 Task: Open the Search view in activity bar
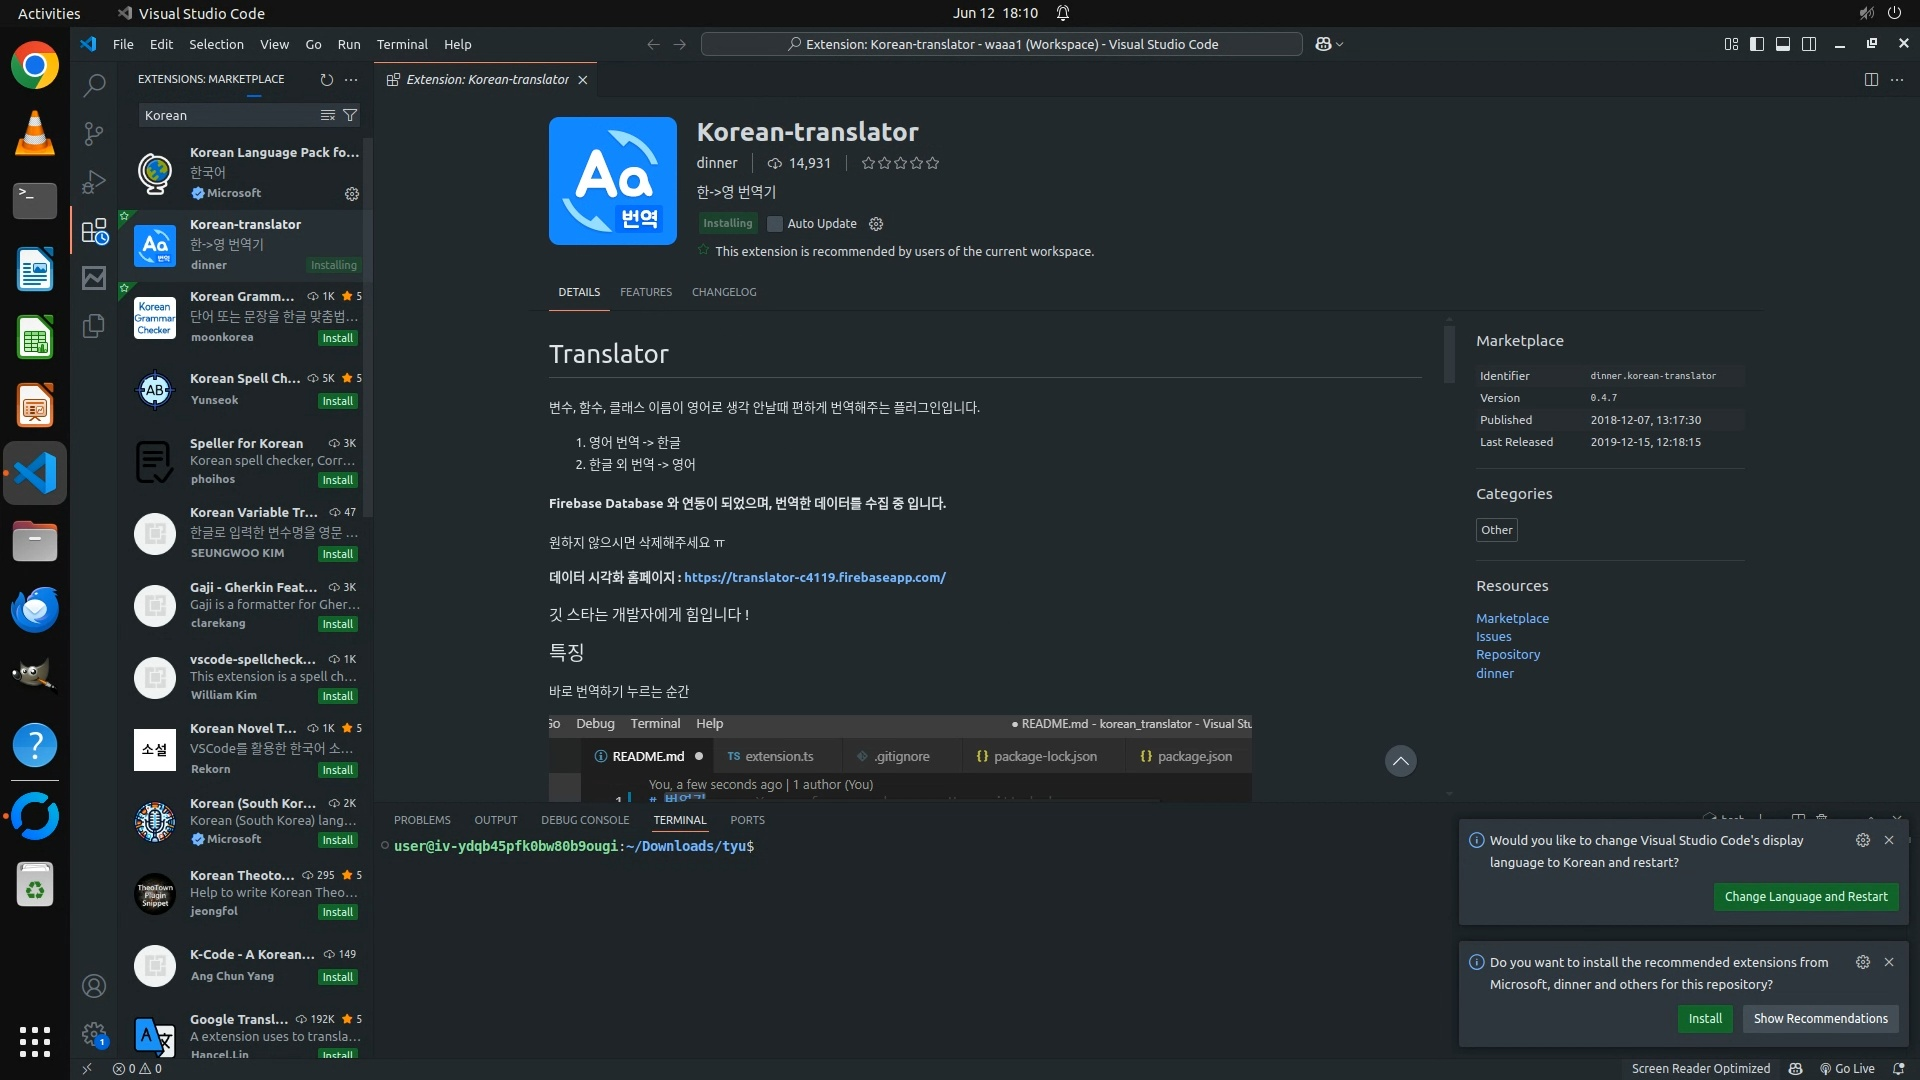[94, 86]
